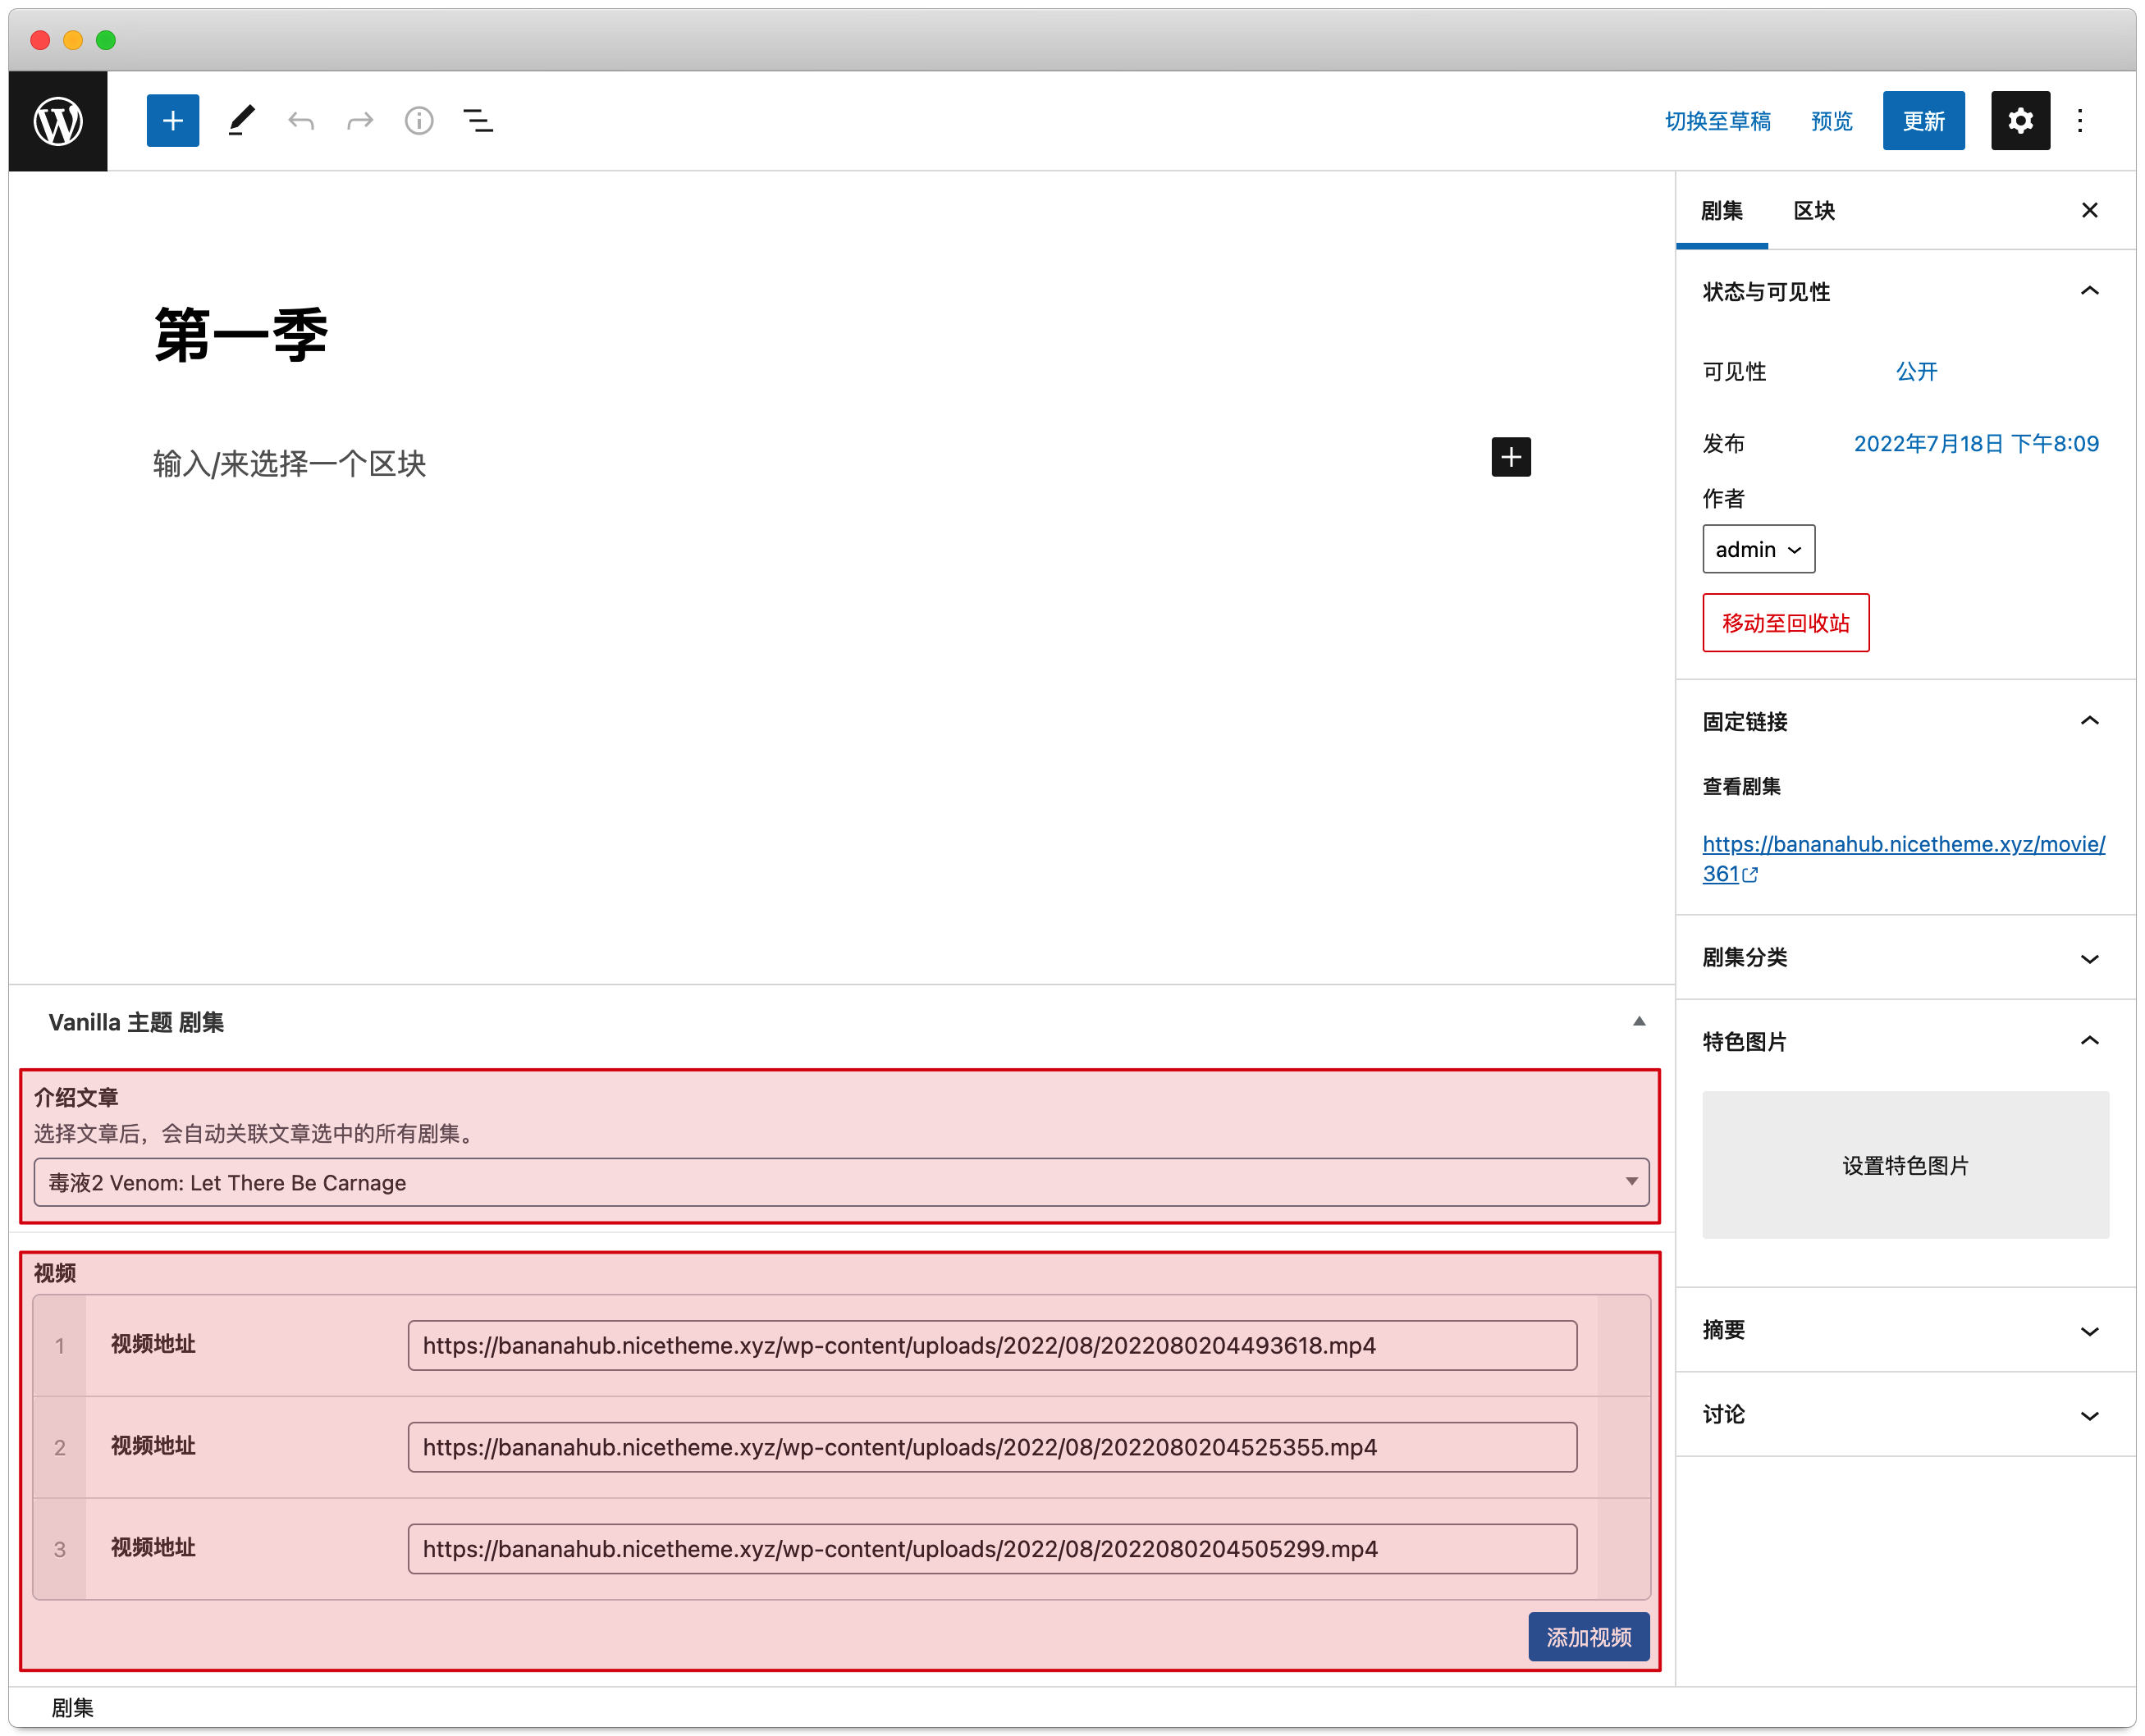Click the 添加视频 button
The image size is (2145, 1736).
[1588, 1637]
